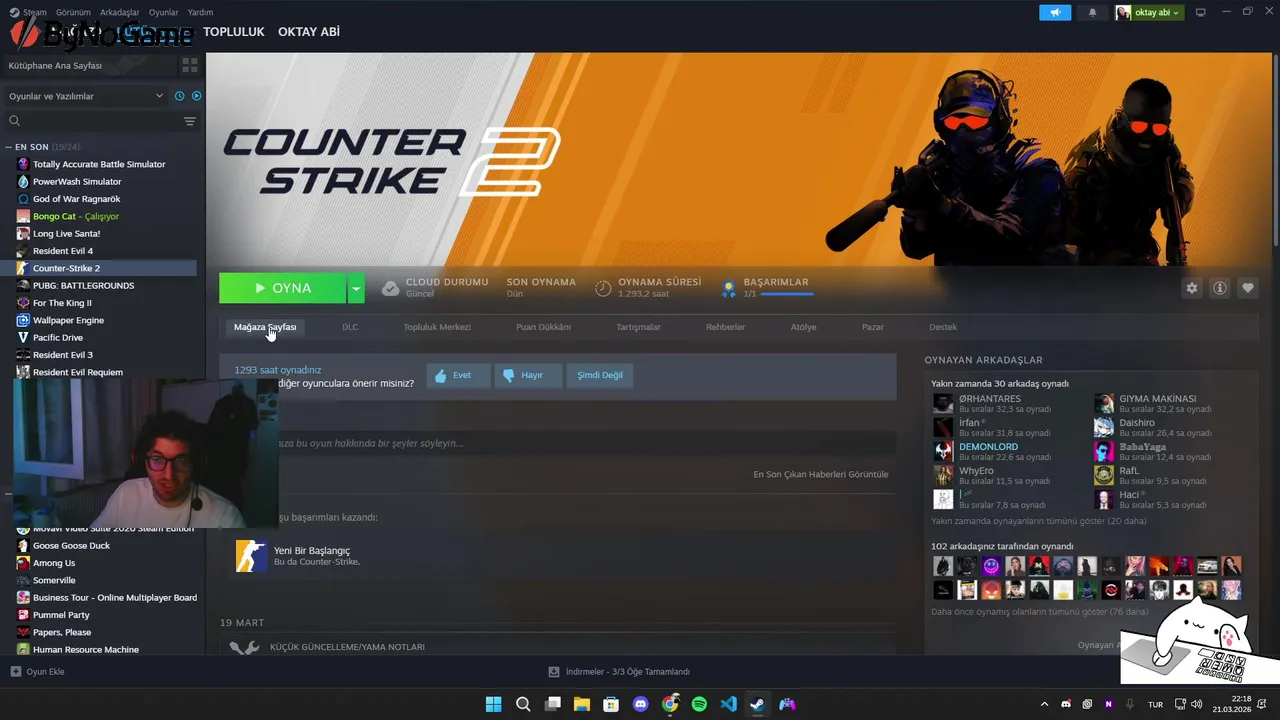This screenshot has height=720, width=1280.
Task: Click the recent activity clock filter icon
Action: tap(180, 96)
